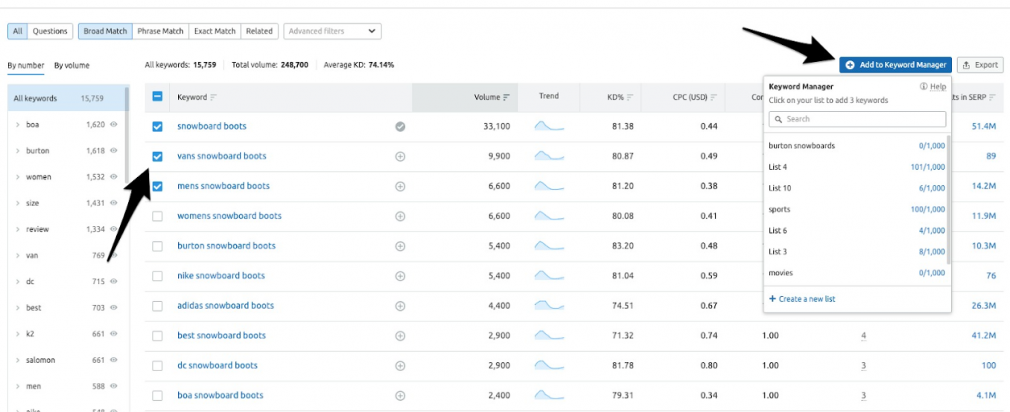Expand the boa keyword group
The image size is (1010, 412).
17,125
